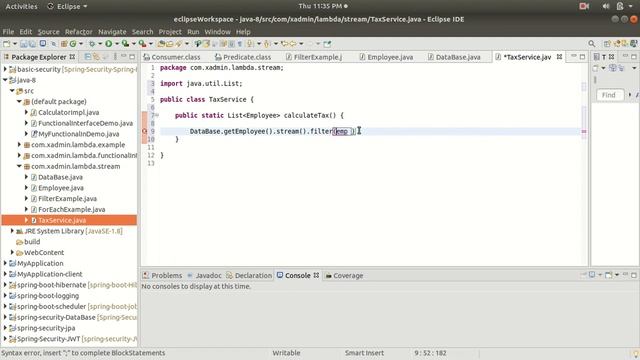Close the Console view tab
This screenshot has width=640, height=360.
point(316,276)
